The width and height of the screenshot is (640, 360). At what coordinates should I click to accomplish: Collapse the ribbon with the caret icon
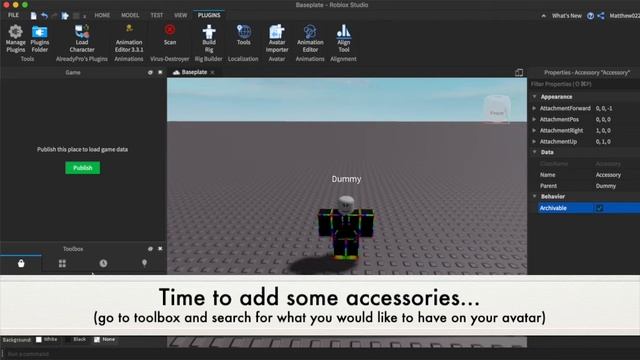click(x=543, y=16)
